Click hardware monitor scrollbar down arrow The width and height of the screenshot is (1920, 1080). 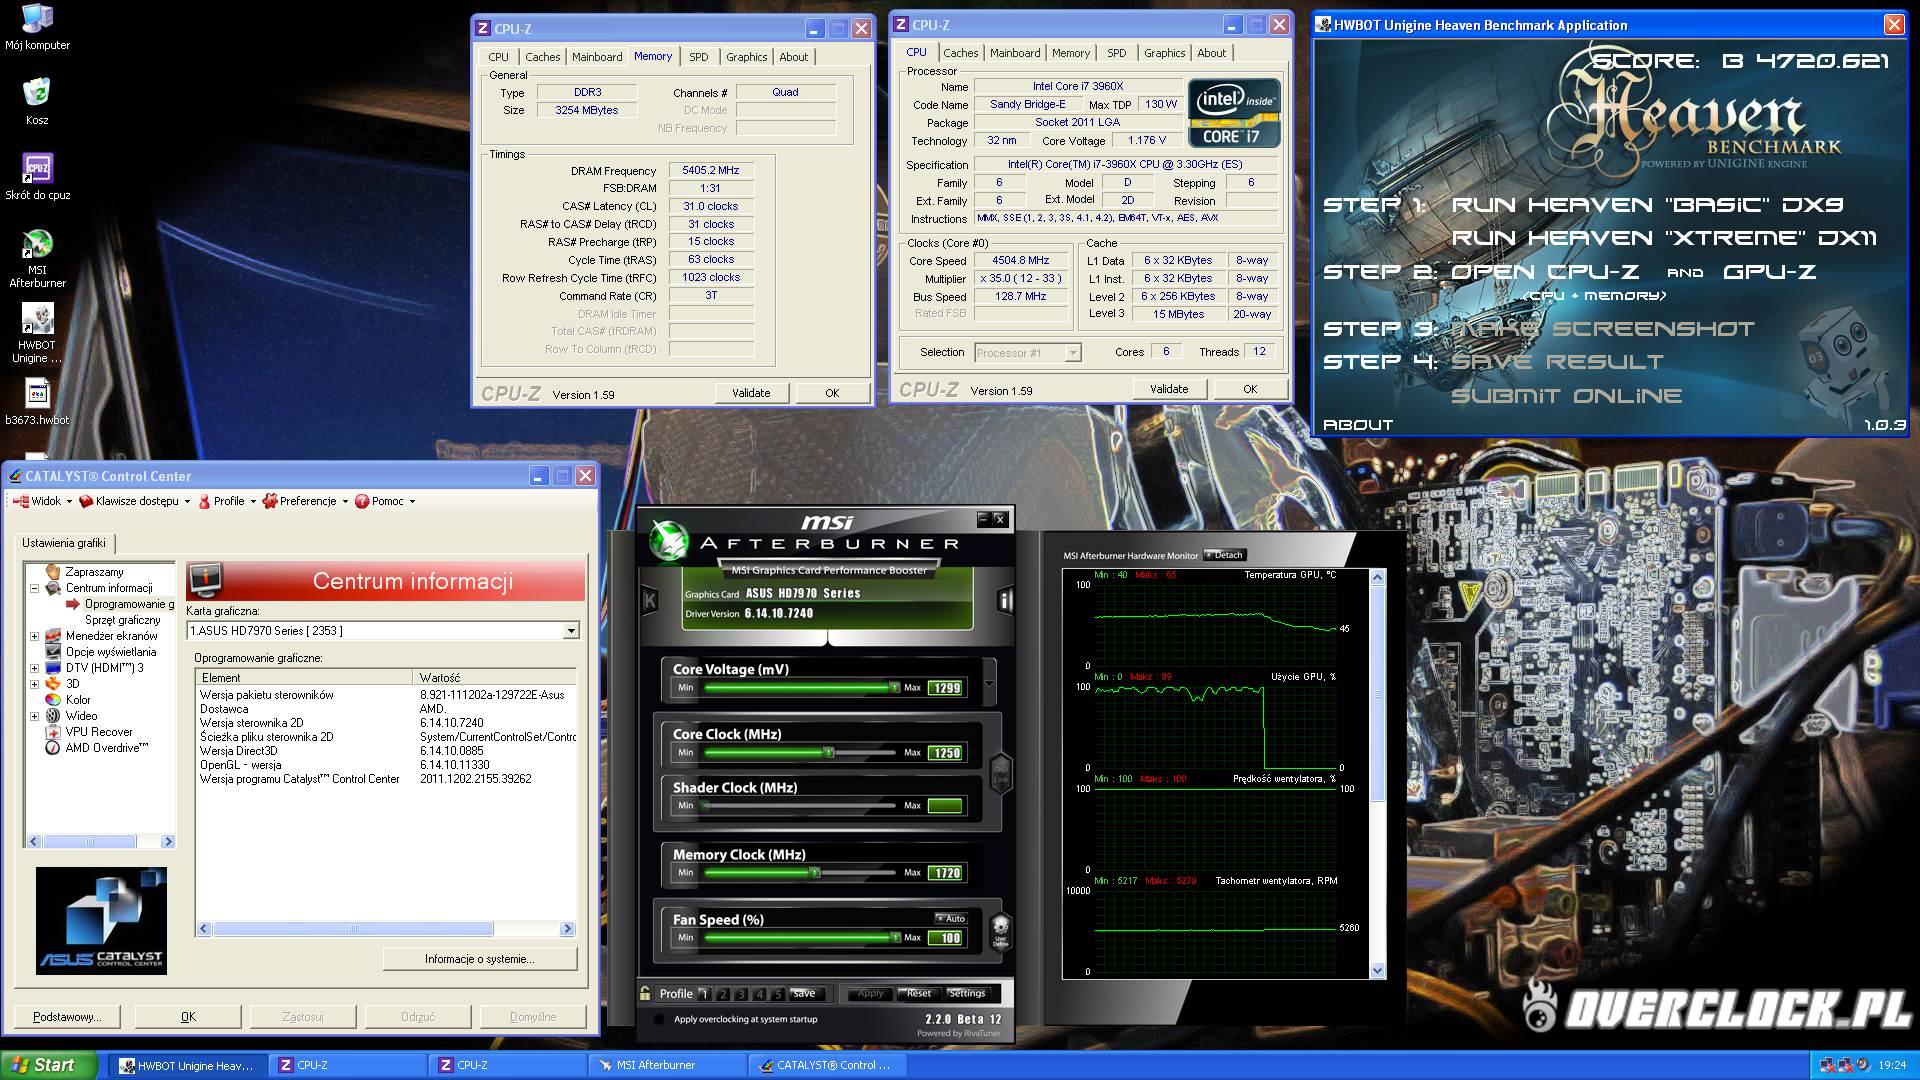[1378, 970]
